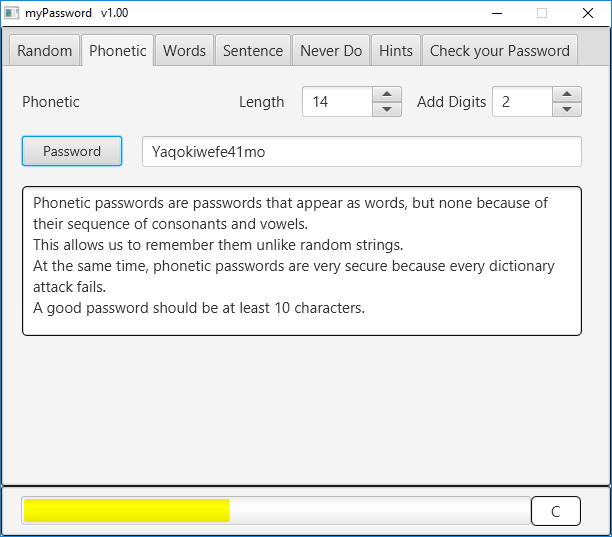Open the Words tab
This screenshot has height=537, width=612.
(184, 50)
